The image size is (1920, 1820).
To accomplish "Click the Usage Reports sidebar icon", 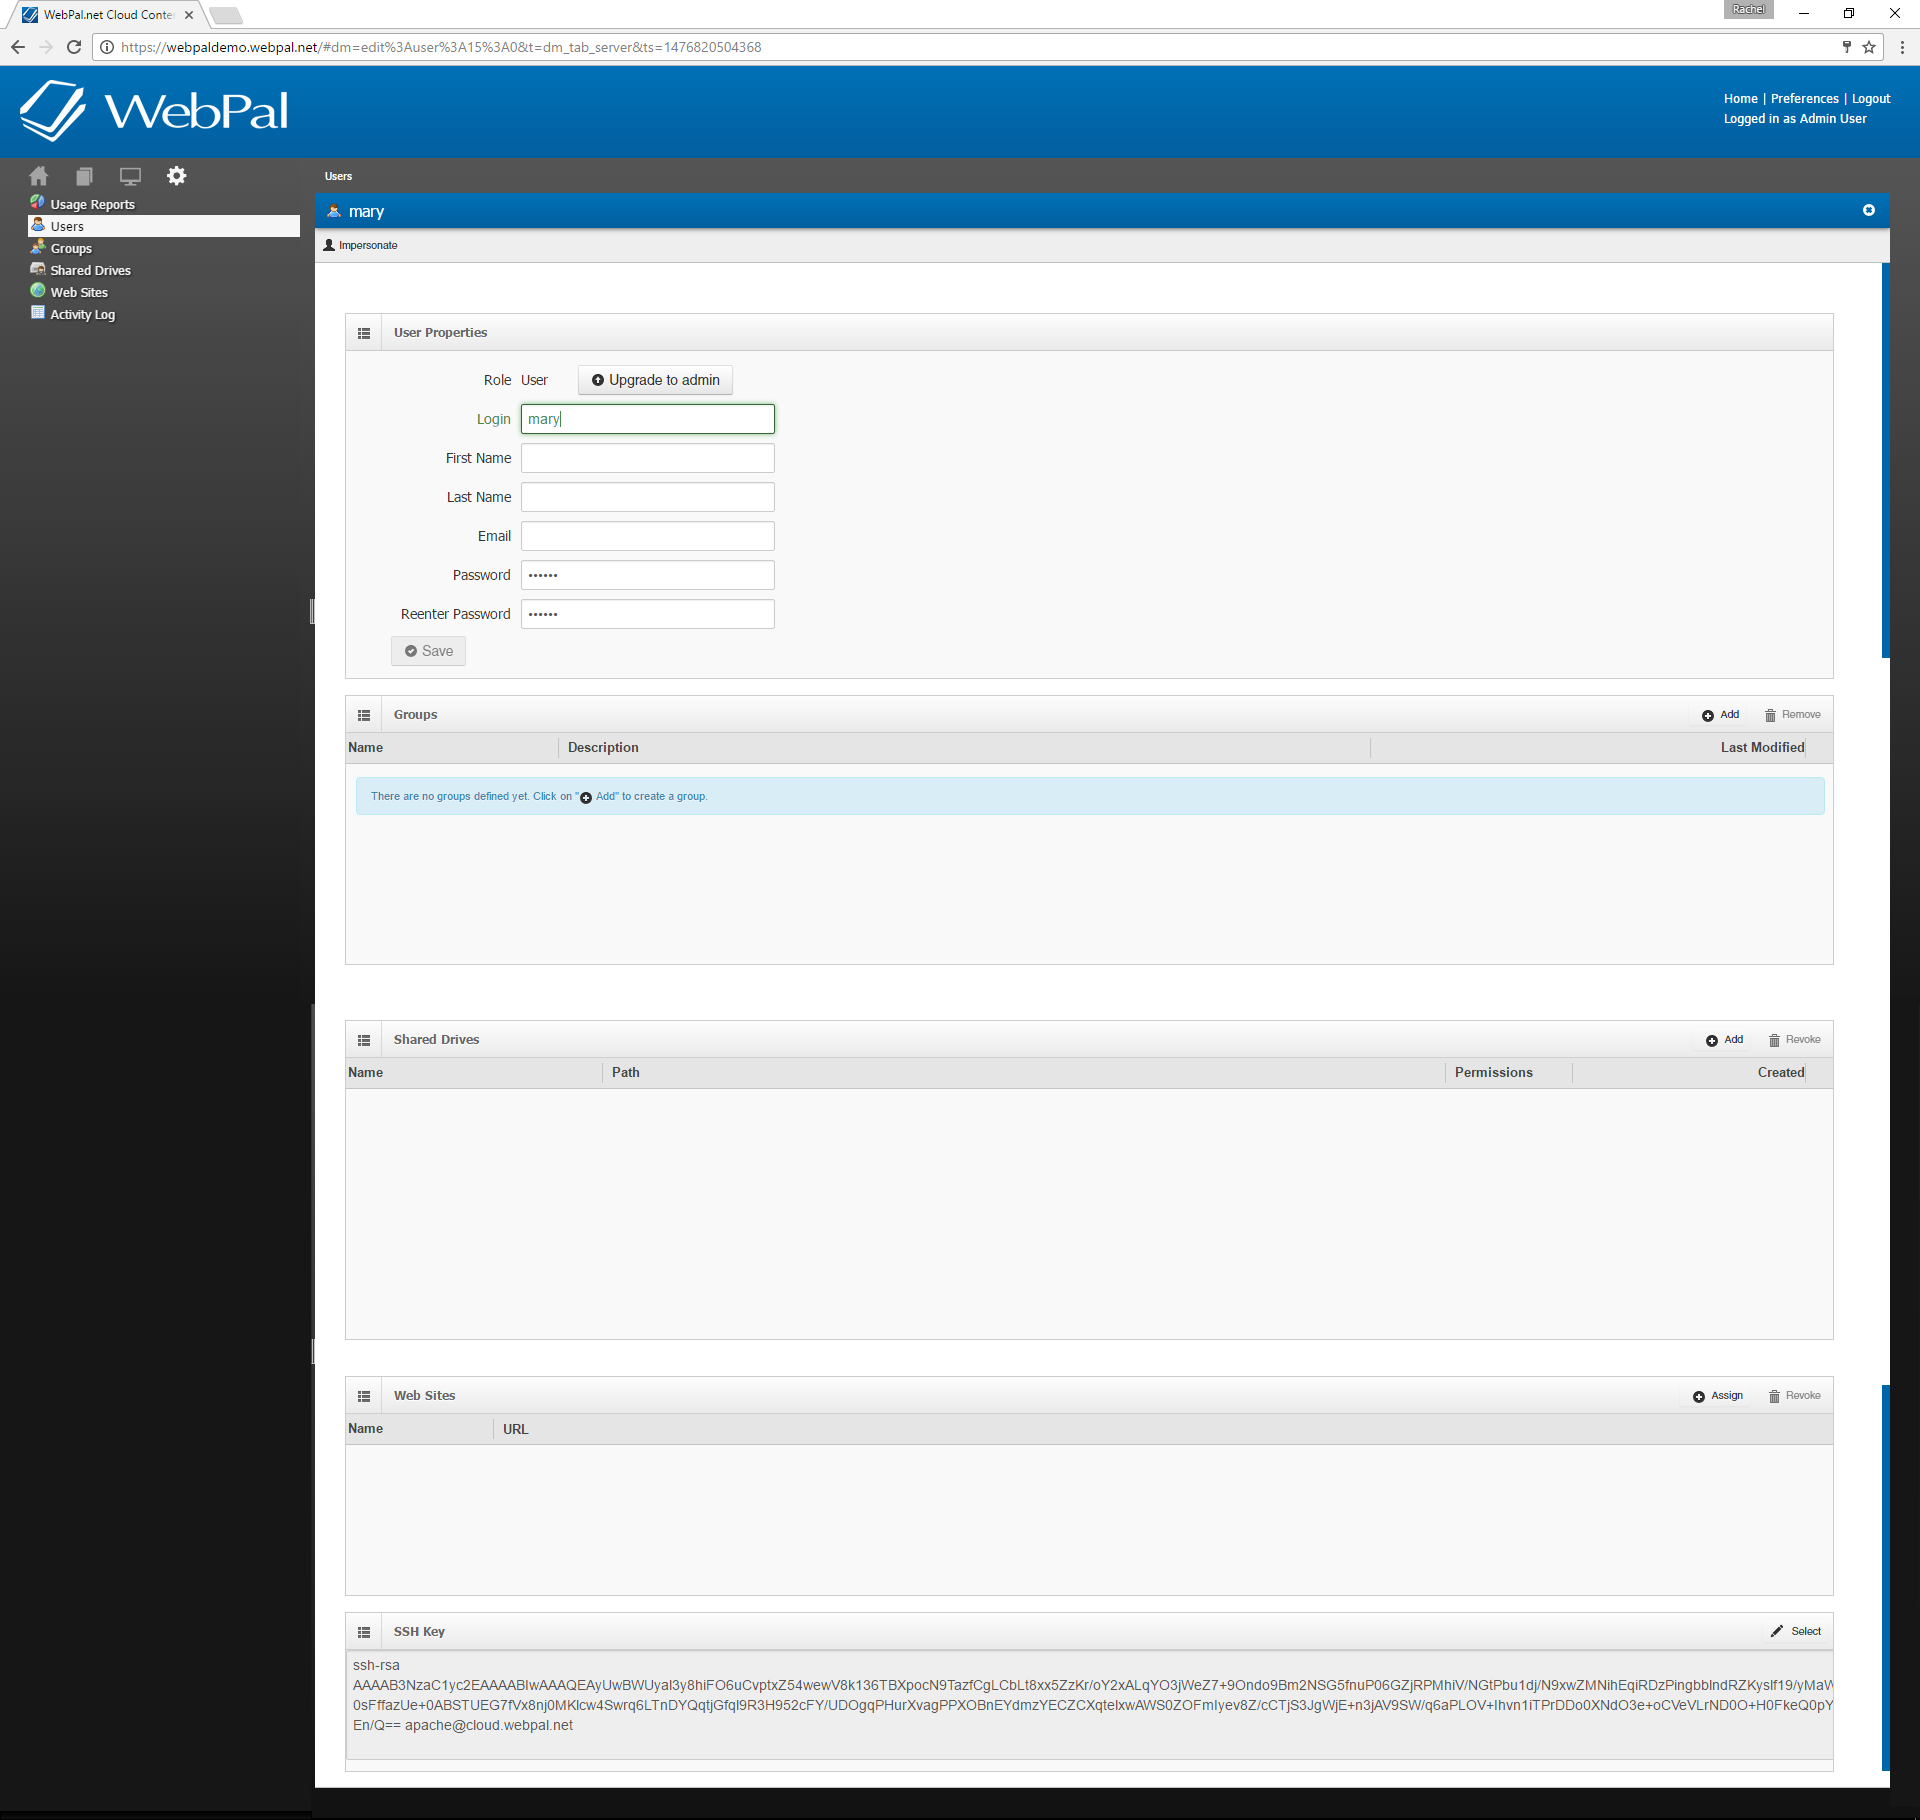I will (38, 204).
